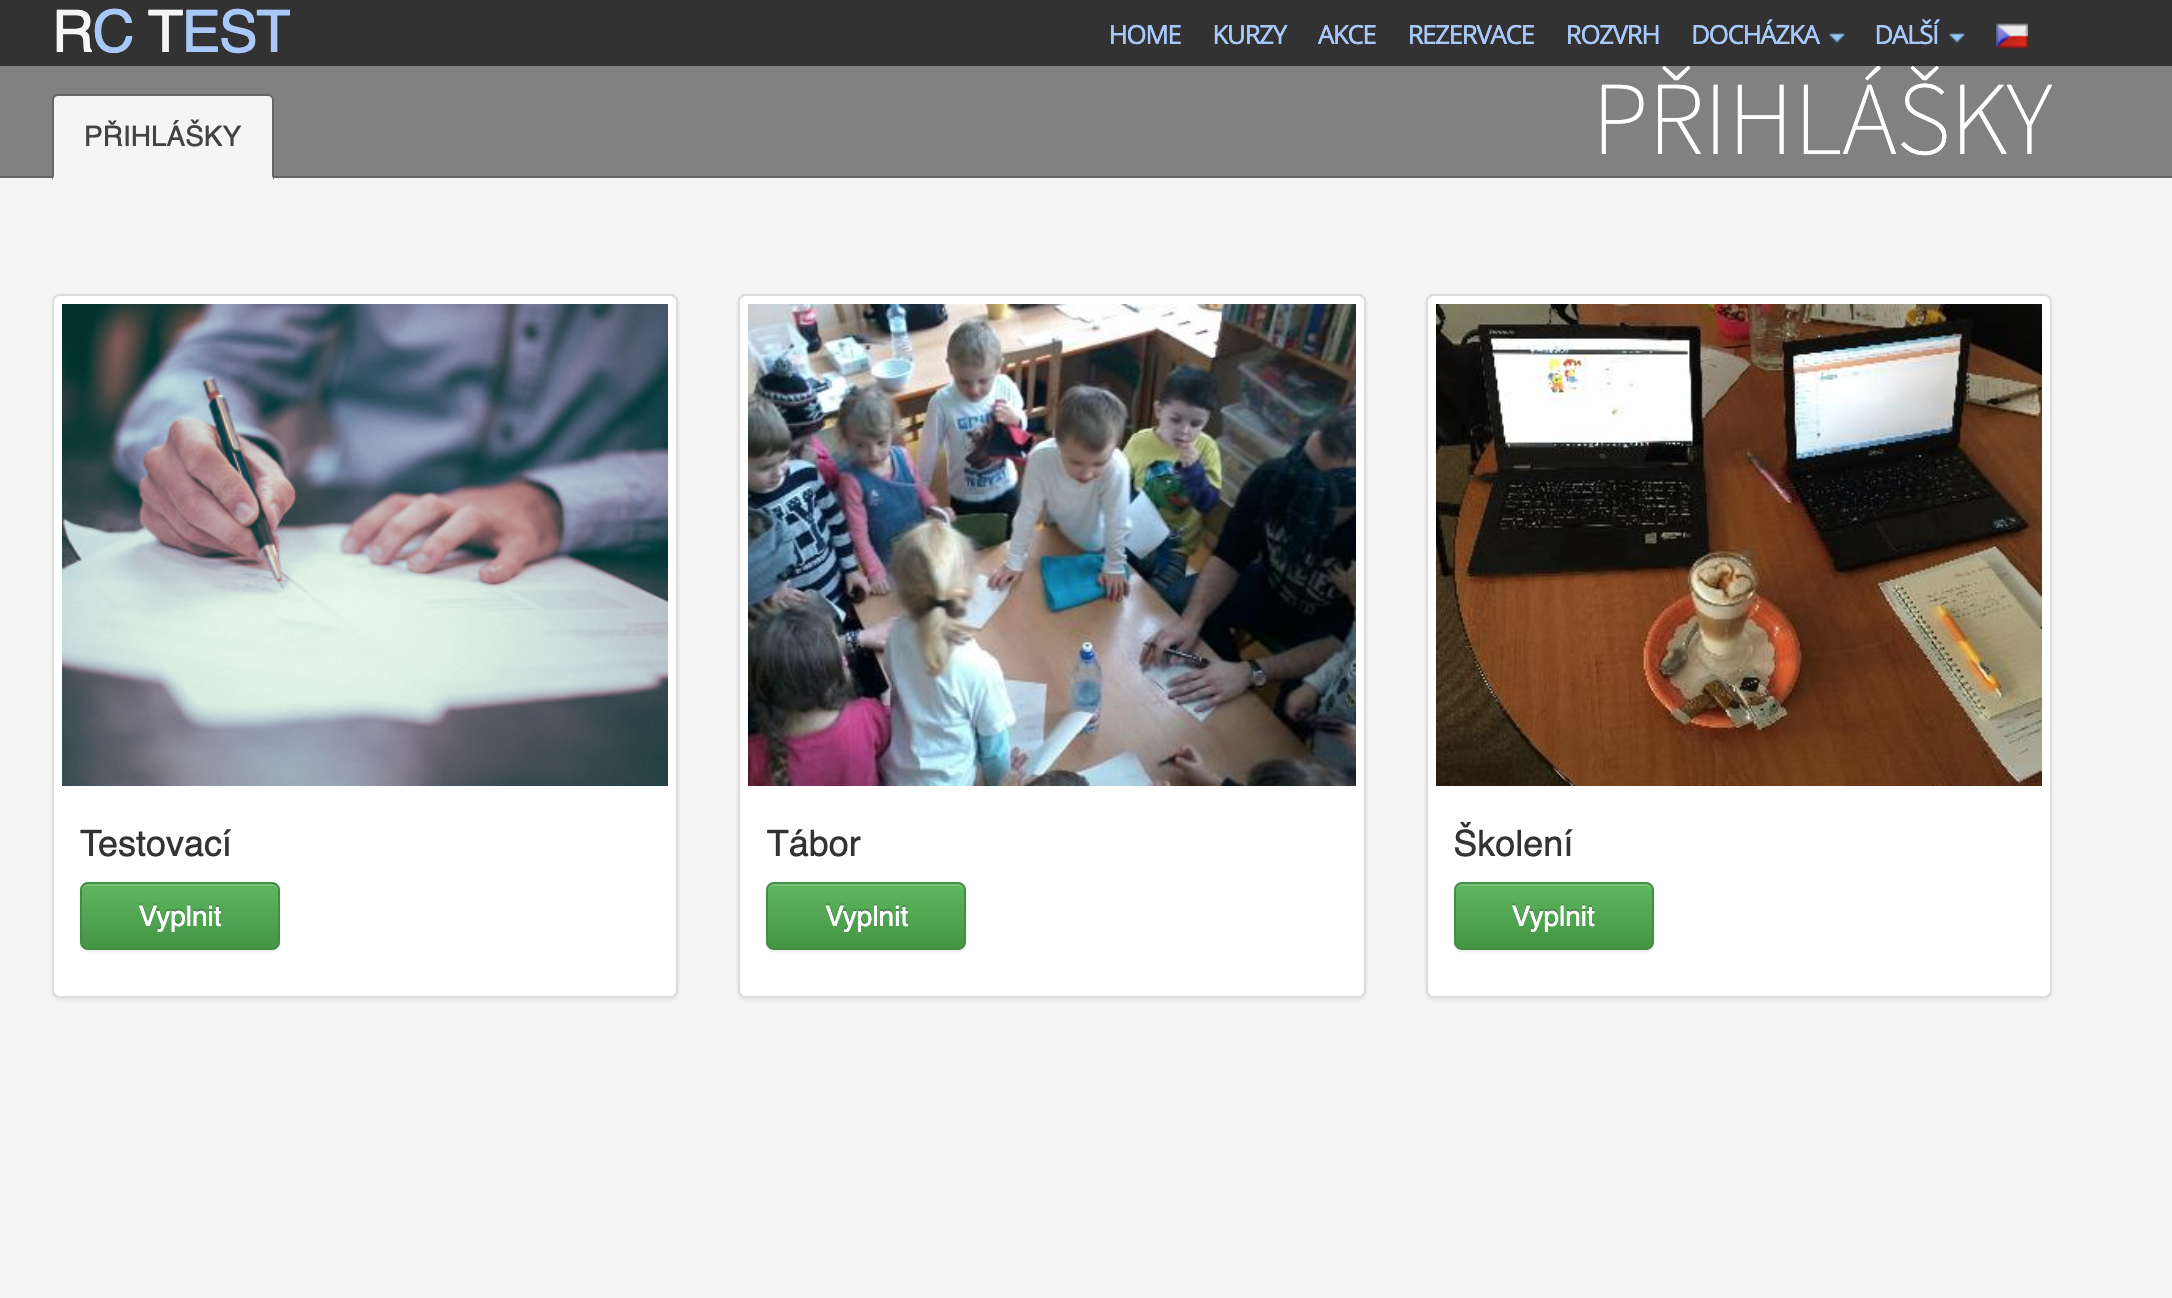This screenshot has width=2172, height=1298.
Task: Open the DALŠÍ dropdown menu
Action: 1919,35
